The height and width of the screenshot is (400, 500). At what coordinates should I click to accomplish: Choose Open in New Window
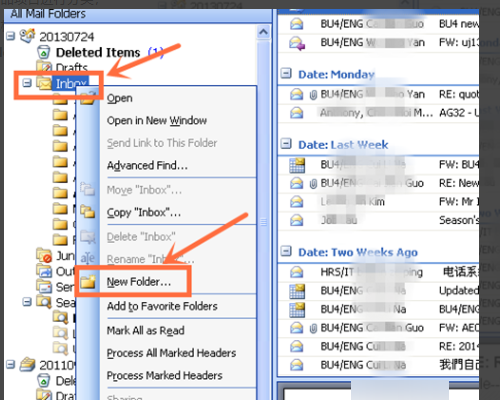click(157, 120)
